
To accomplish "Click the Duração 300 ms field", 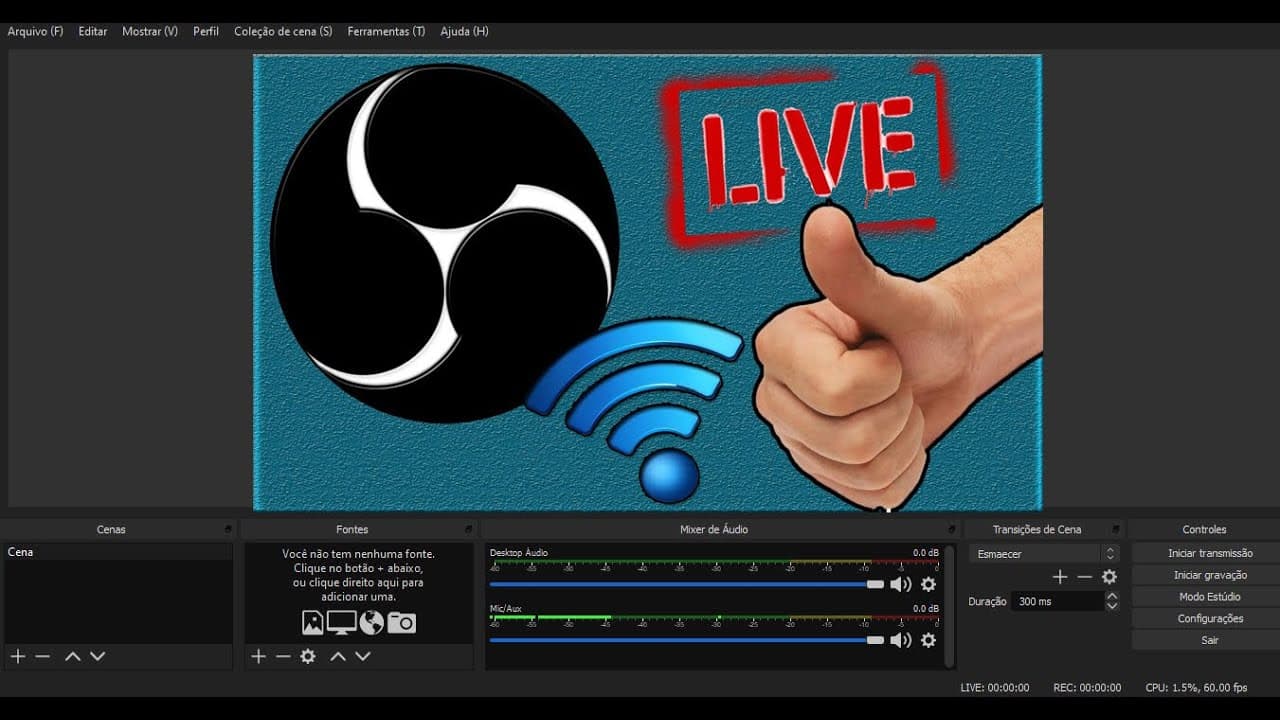I will pyautogui.click(x=1057, y=601).
